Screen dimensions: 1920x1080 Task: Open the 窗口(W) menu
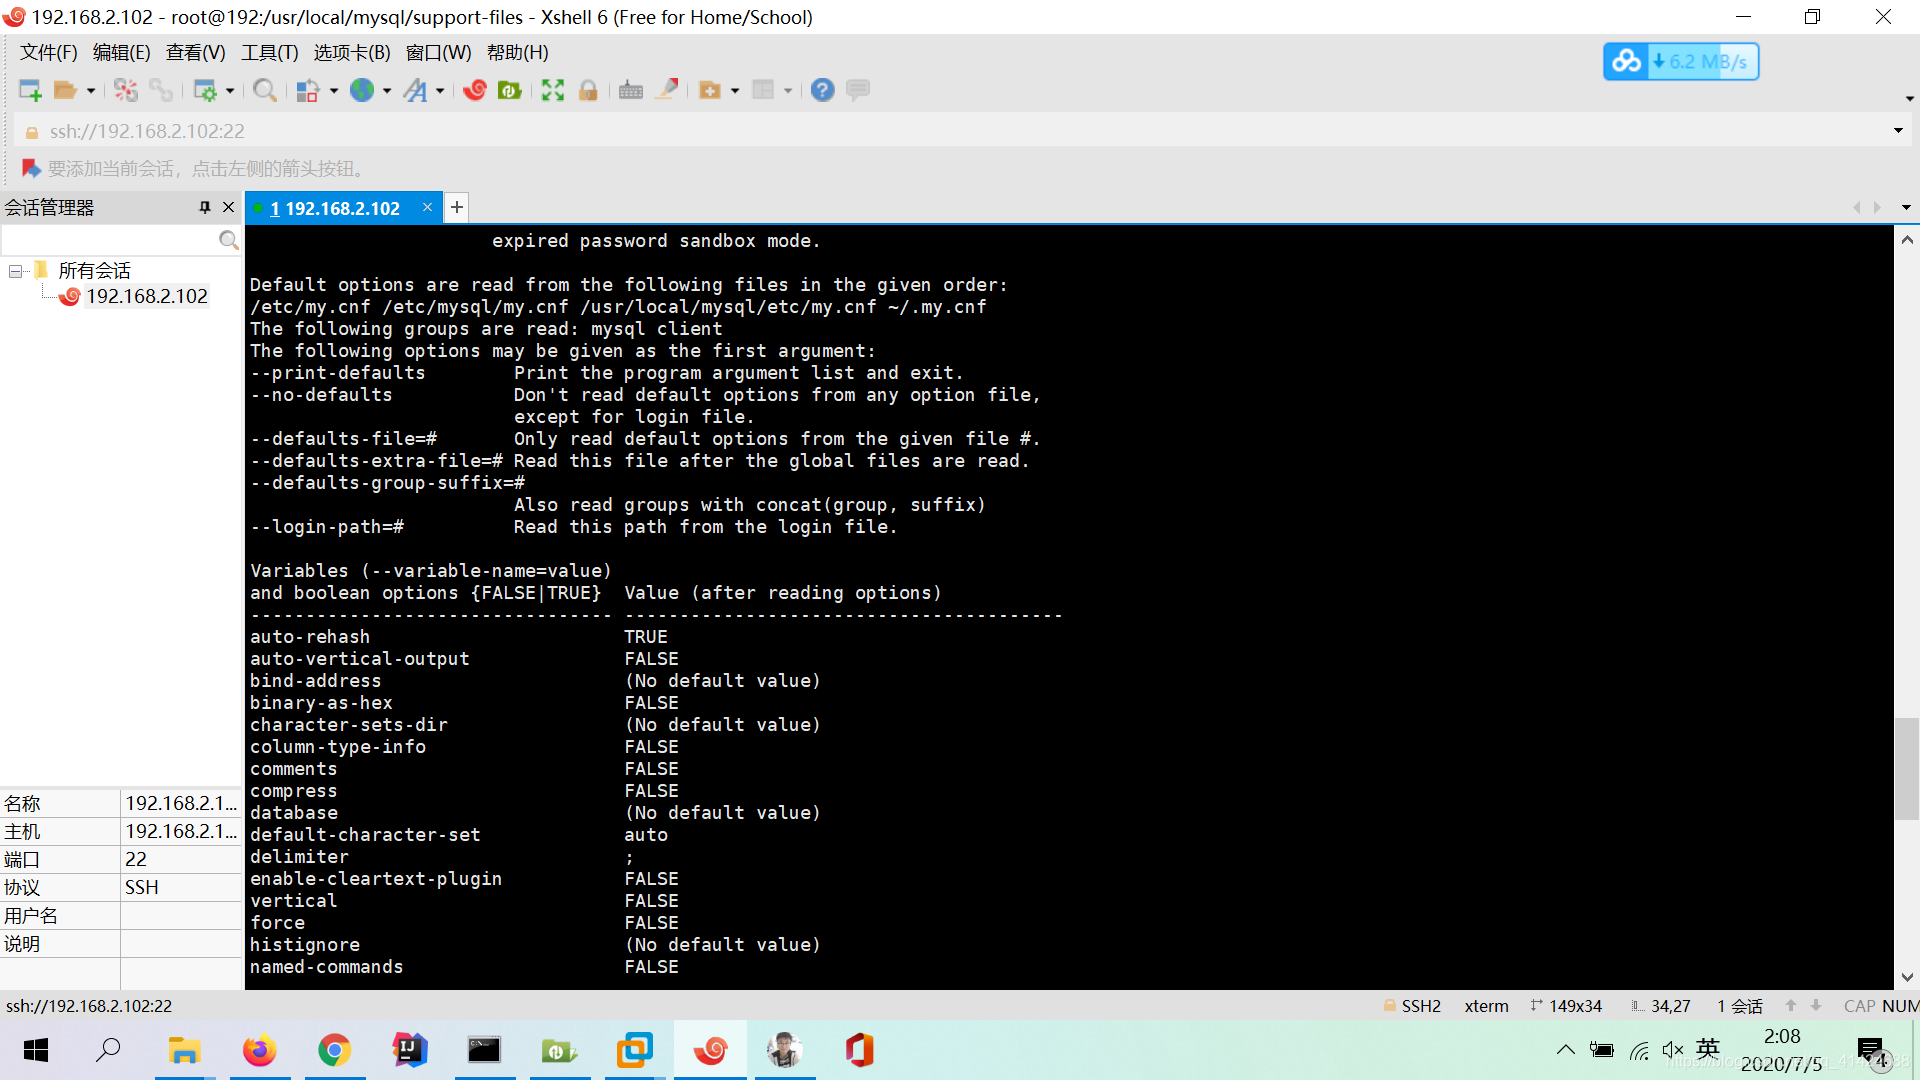click(x=438, y=53)
